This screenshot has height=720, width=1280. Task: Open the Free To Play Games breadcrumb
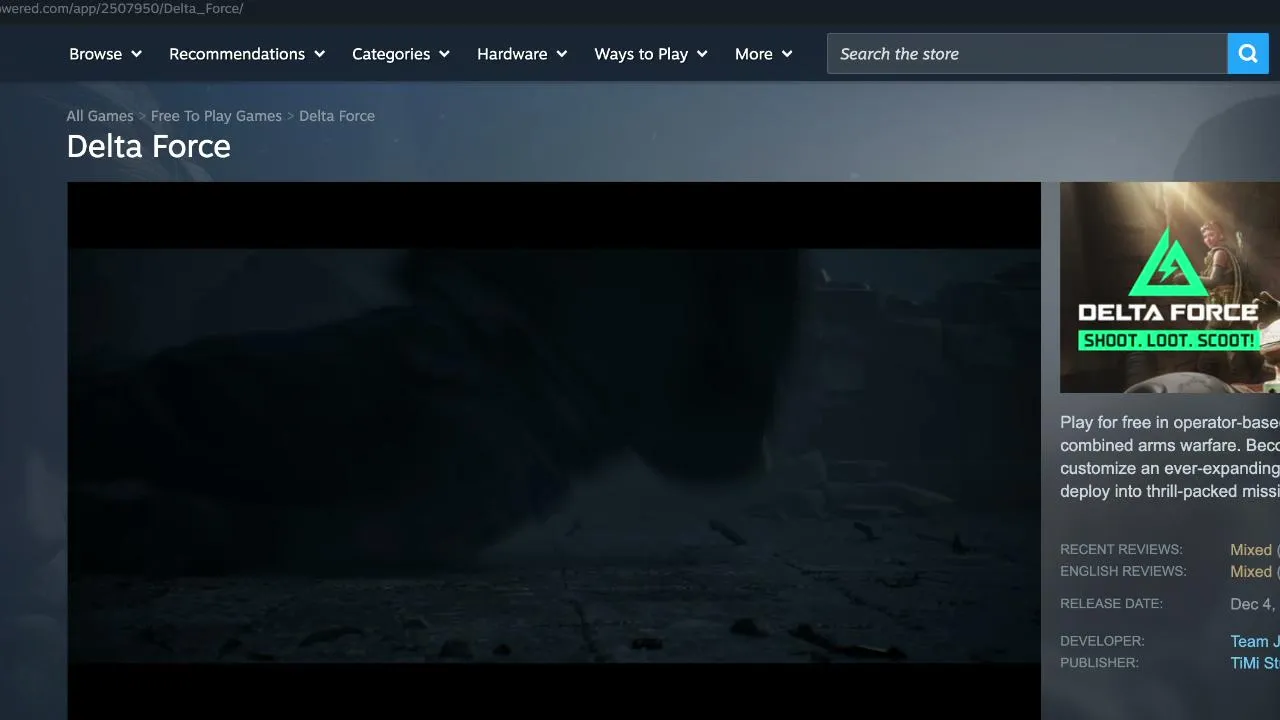point(216,116)
